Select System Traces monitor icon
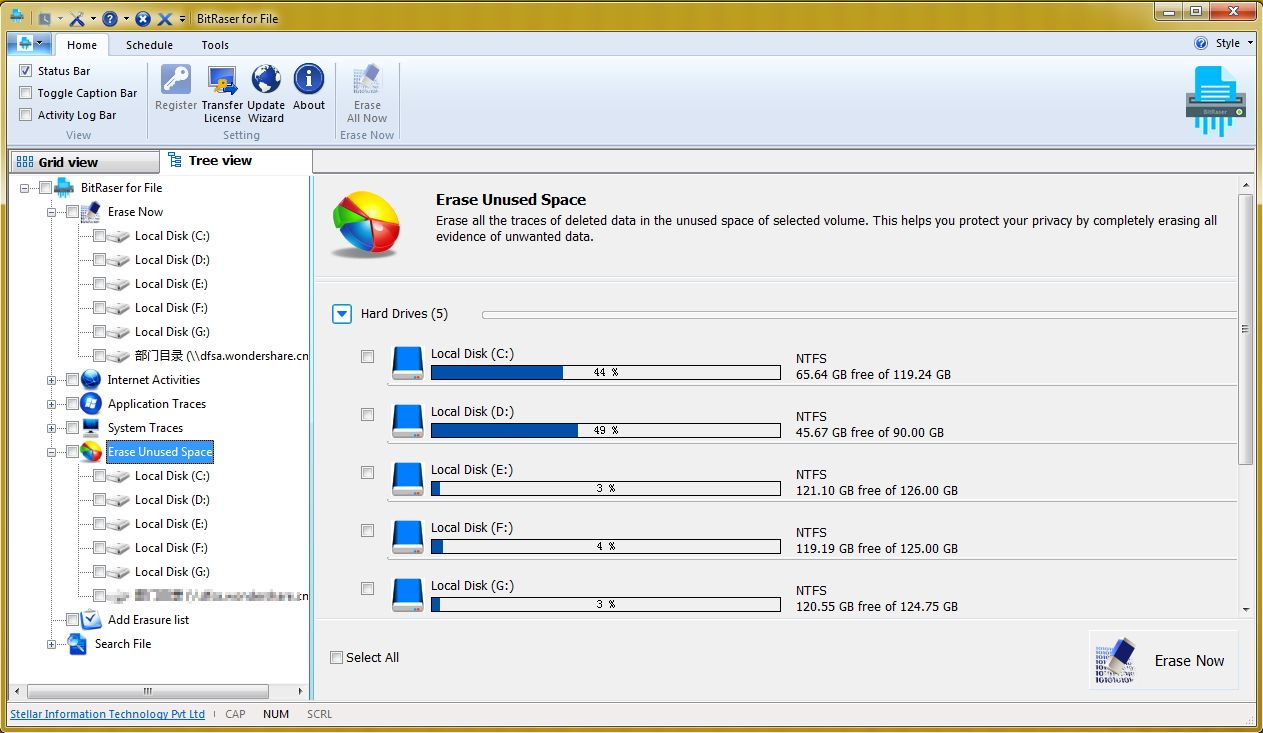The image size is (1263, 733). coord(91,428)
